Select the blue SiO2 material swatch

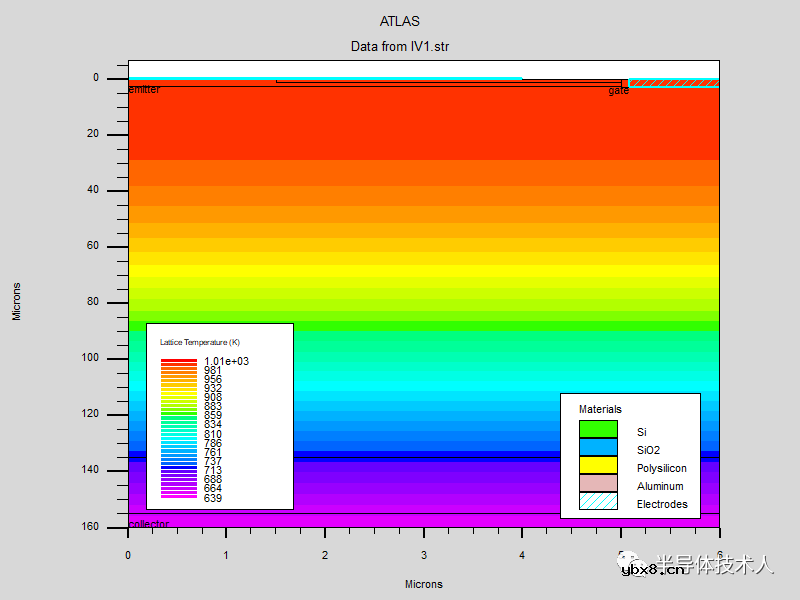tap(598, 447)
